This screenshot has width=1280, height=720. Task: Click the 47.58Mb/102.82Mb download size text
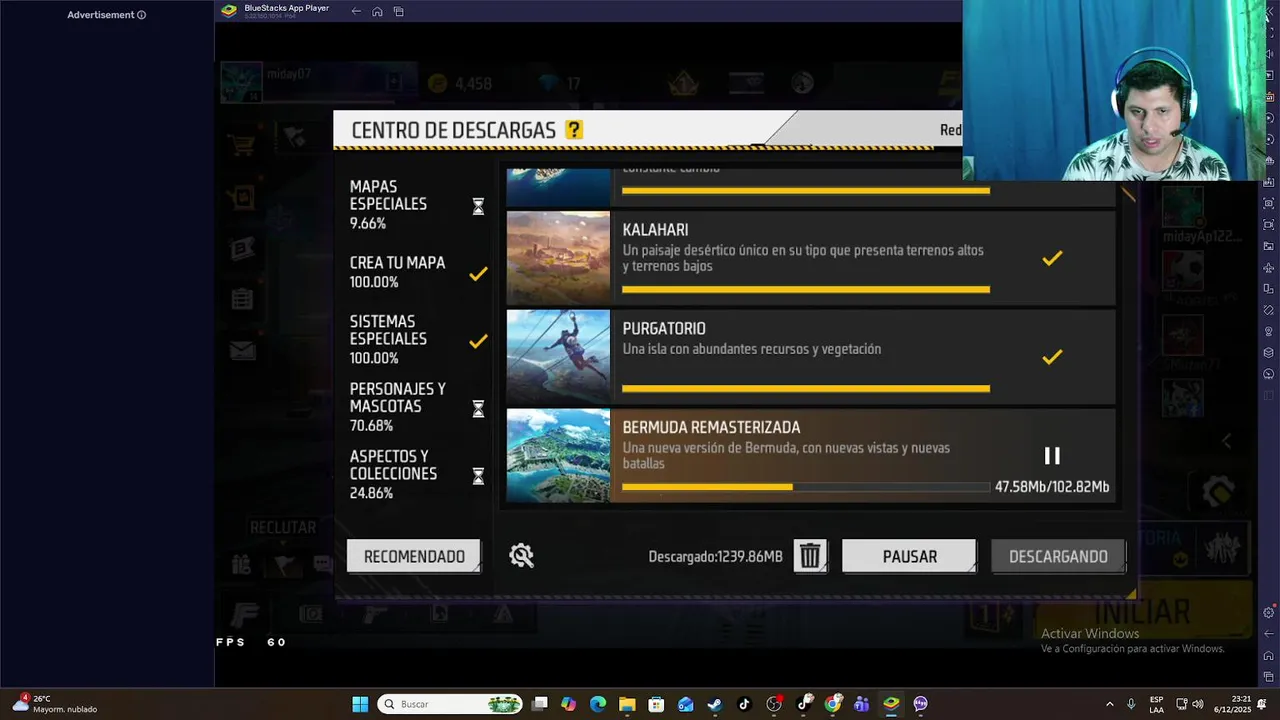[1052, 487]
